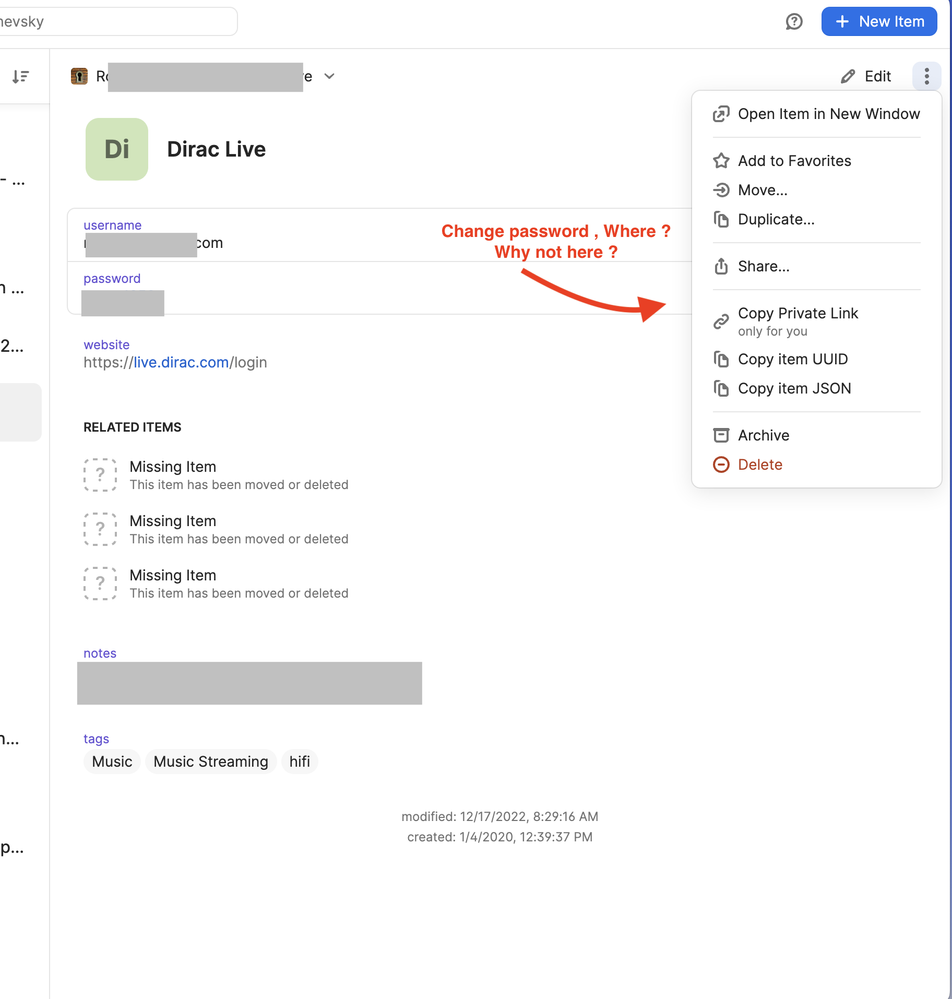Click the Dirac Live green item icon

tap(117, 149)
